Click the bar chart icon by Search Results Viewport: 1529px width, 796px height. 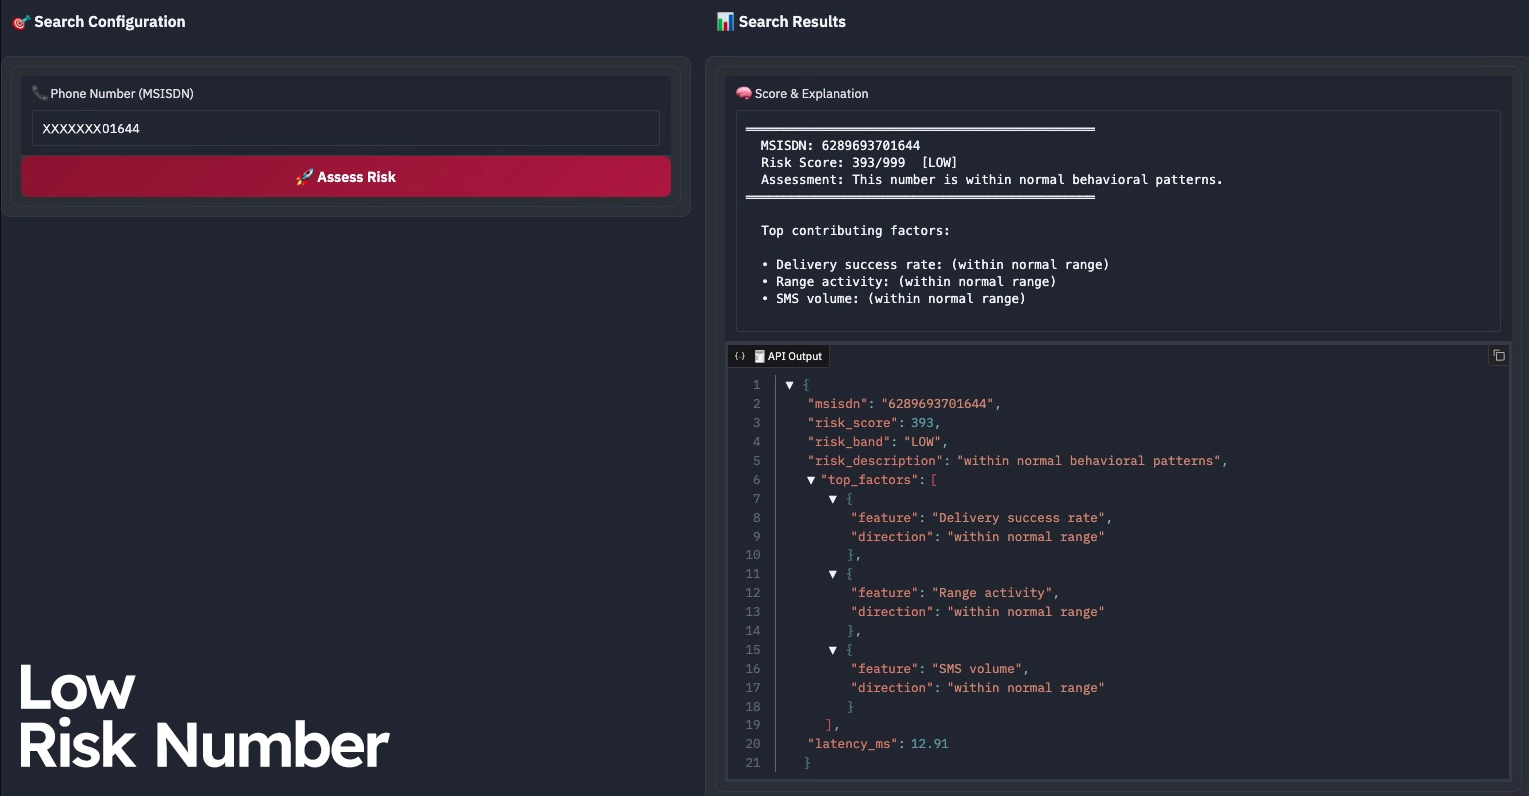(x=726, y=21)
